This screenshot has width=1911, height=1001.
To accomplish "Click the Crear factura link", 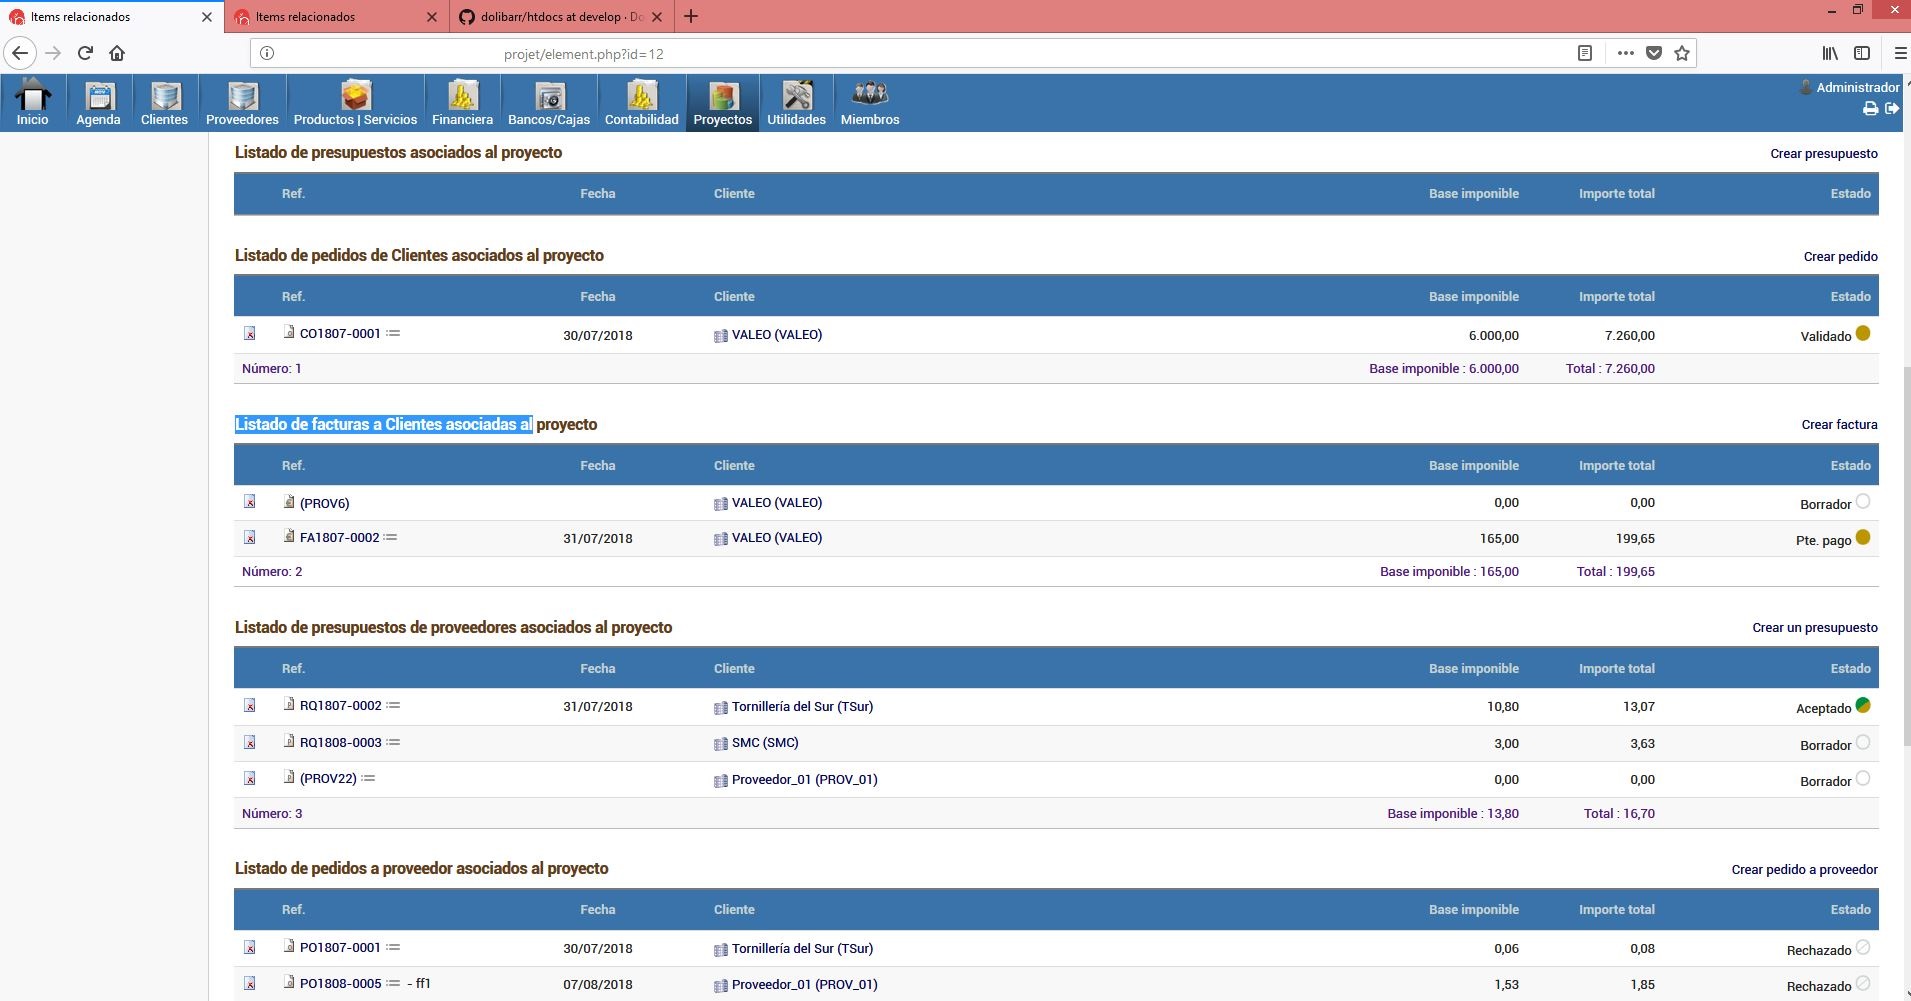I will tap(1838, 424).
